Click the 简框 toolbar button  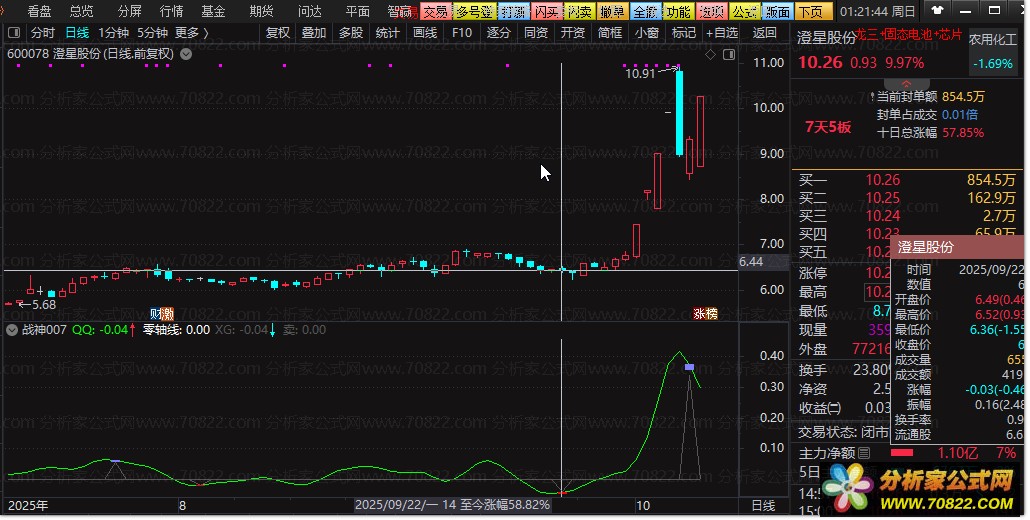(x=610, y=33)
